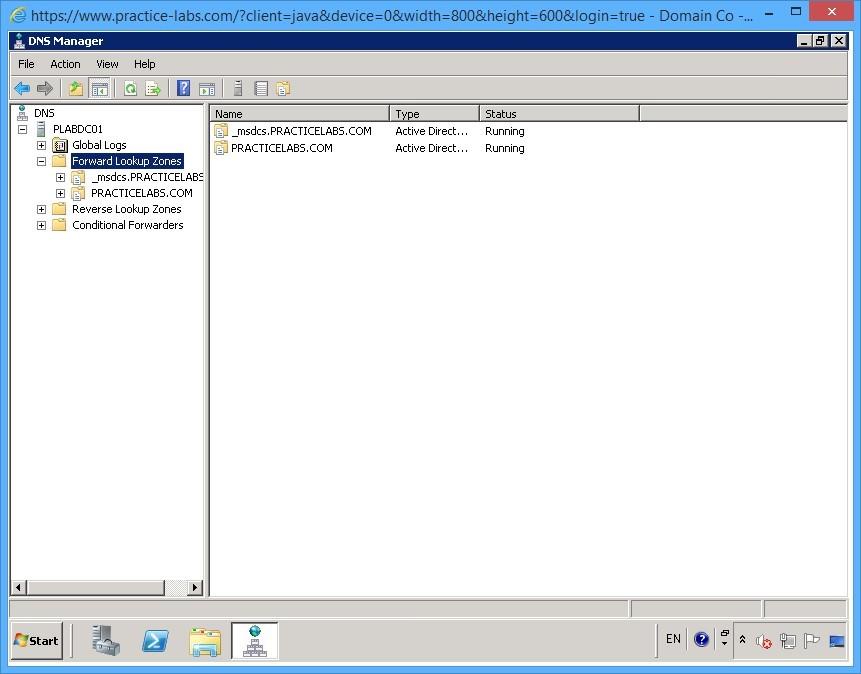Open Help using the question mark toolbar icon
The width and height of the screenshot is (861, 674).
click(x=182, y=88)
